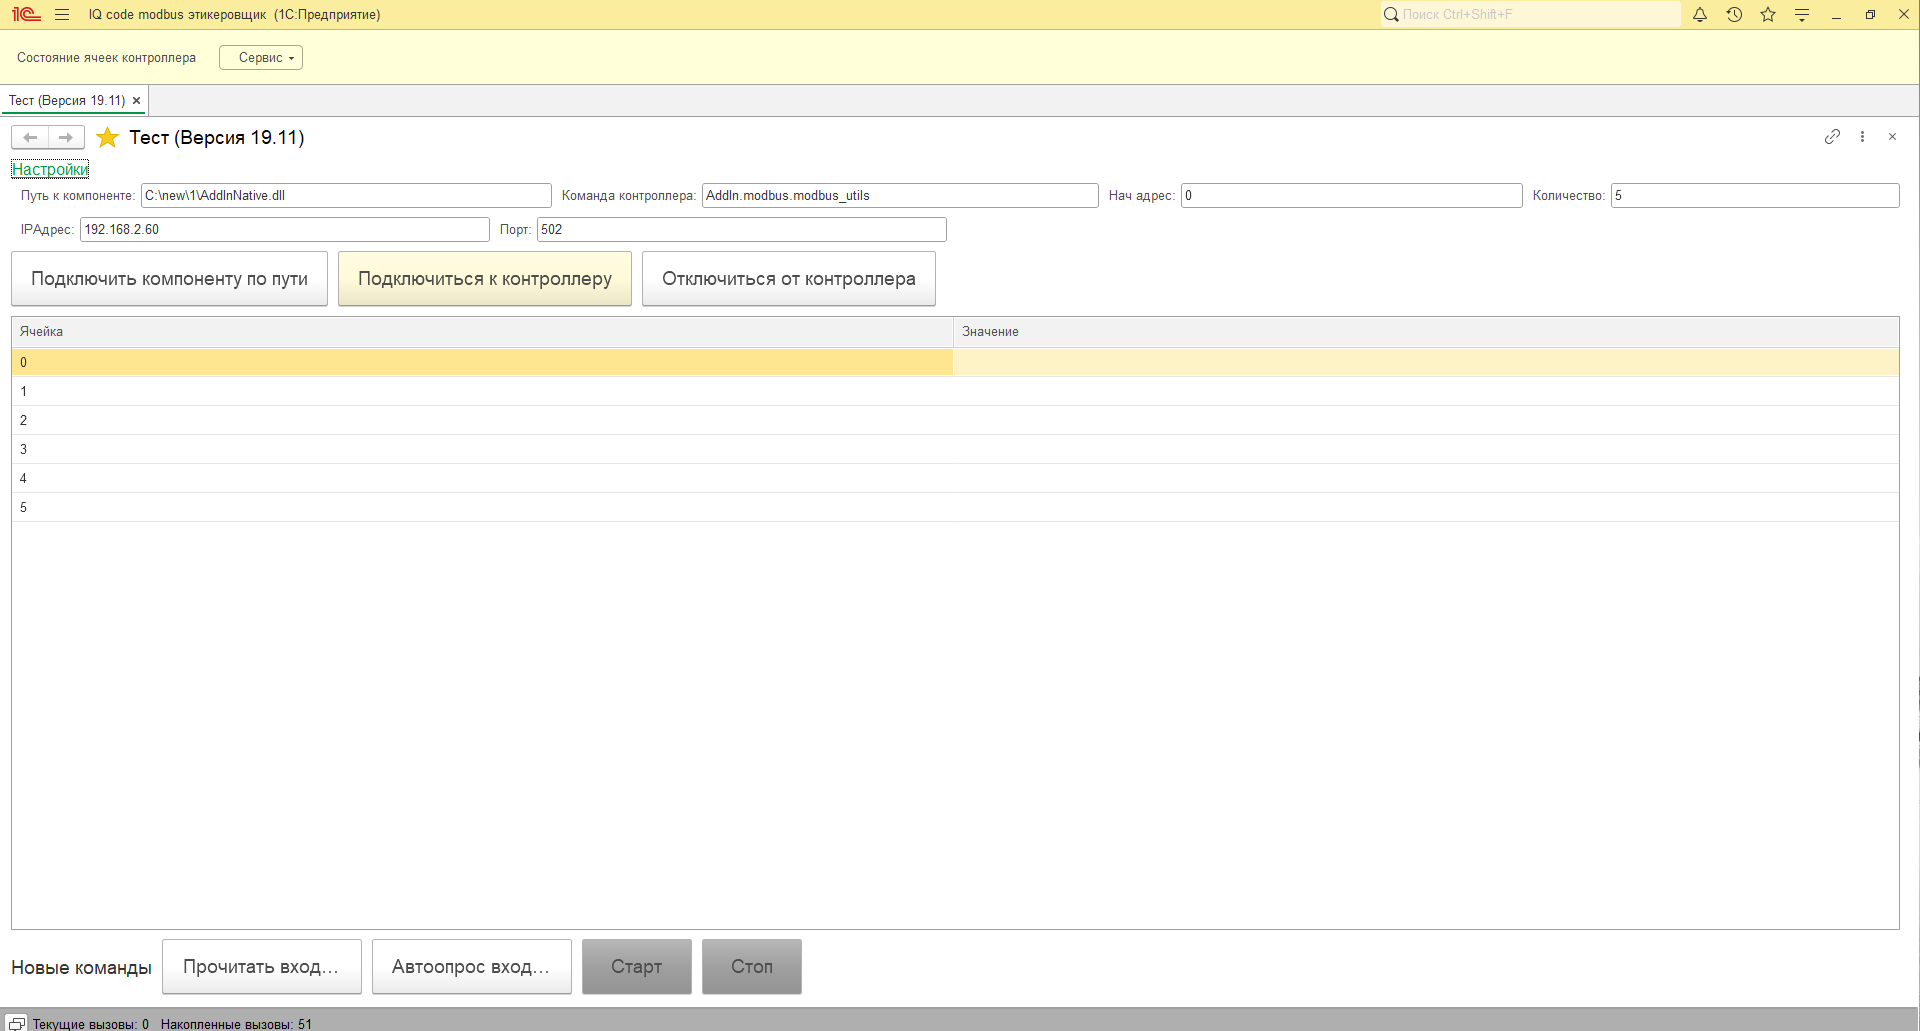
Task: Open Состояние ячеек контроллера menu item
Action: [106, 58]
